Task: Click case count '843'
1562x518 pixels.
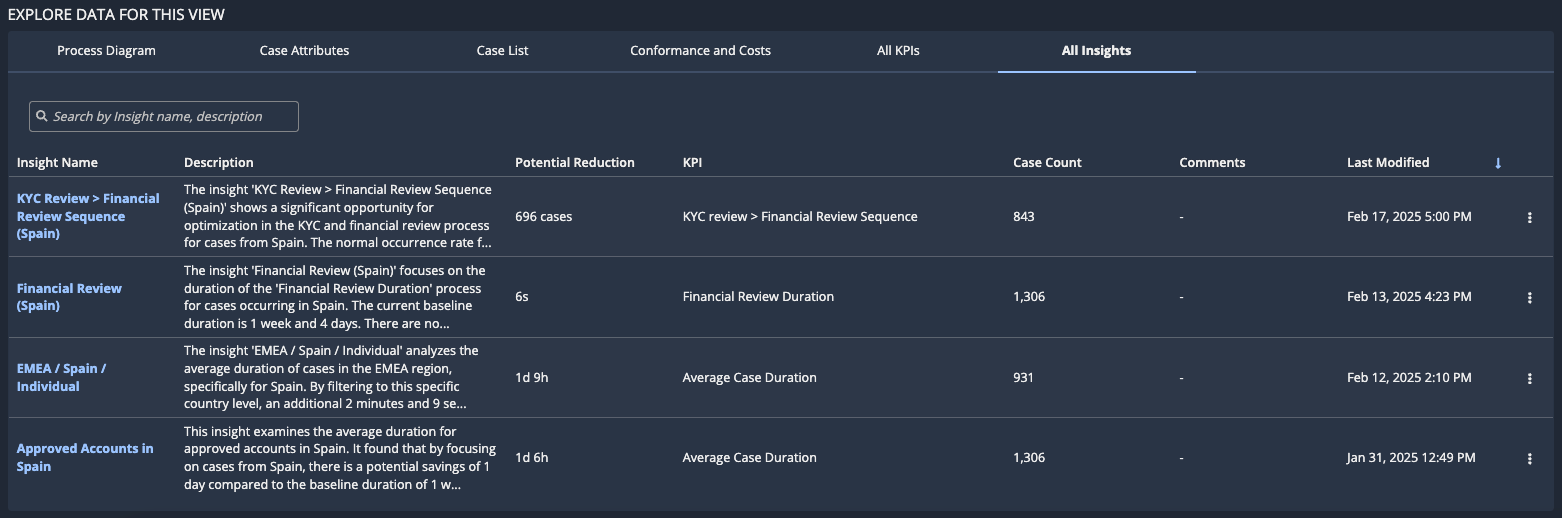Action: 1024,216
